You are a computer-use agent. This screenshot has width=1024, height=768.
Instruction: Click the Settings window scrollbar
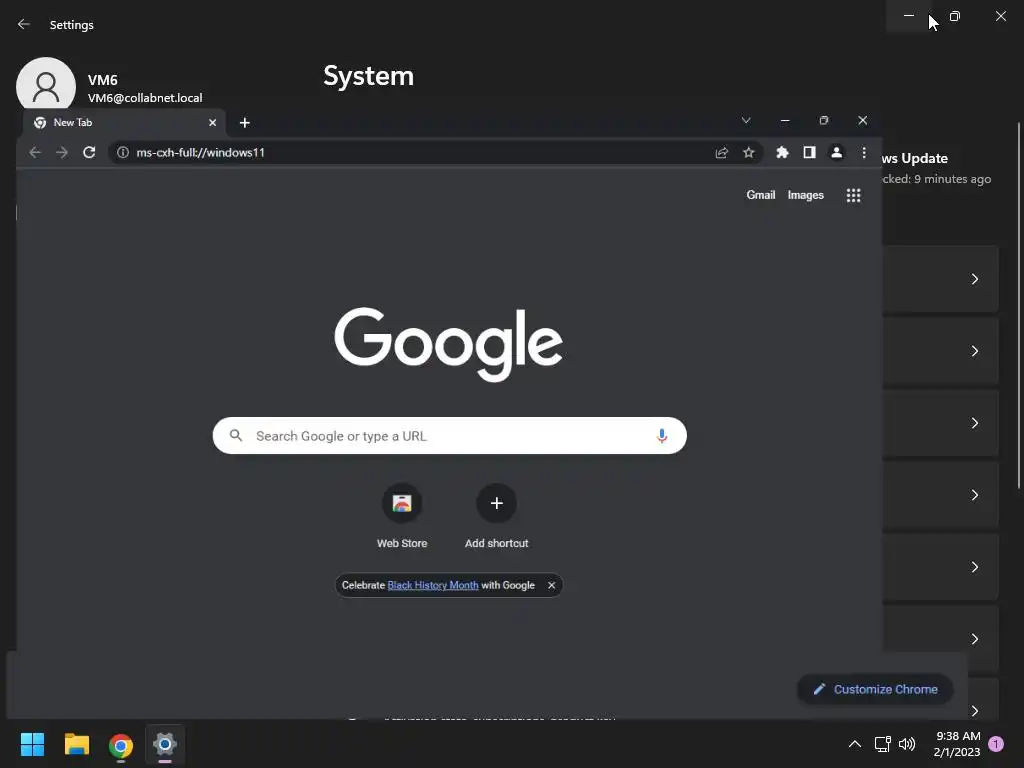click(x=1019, y=306)
